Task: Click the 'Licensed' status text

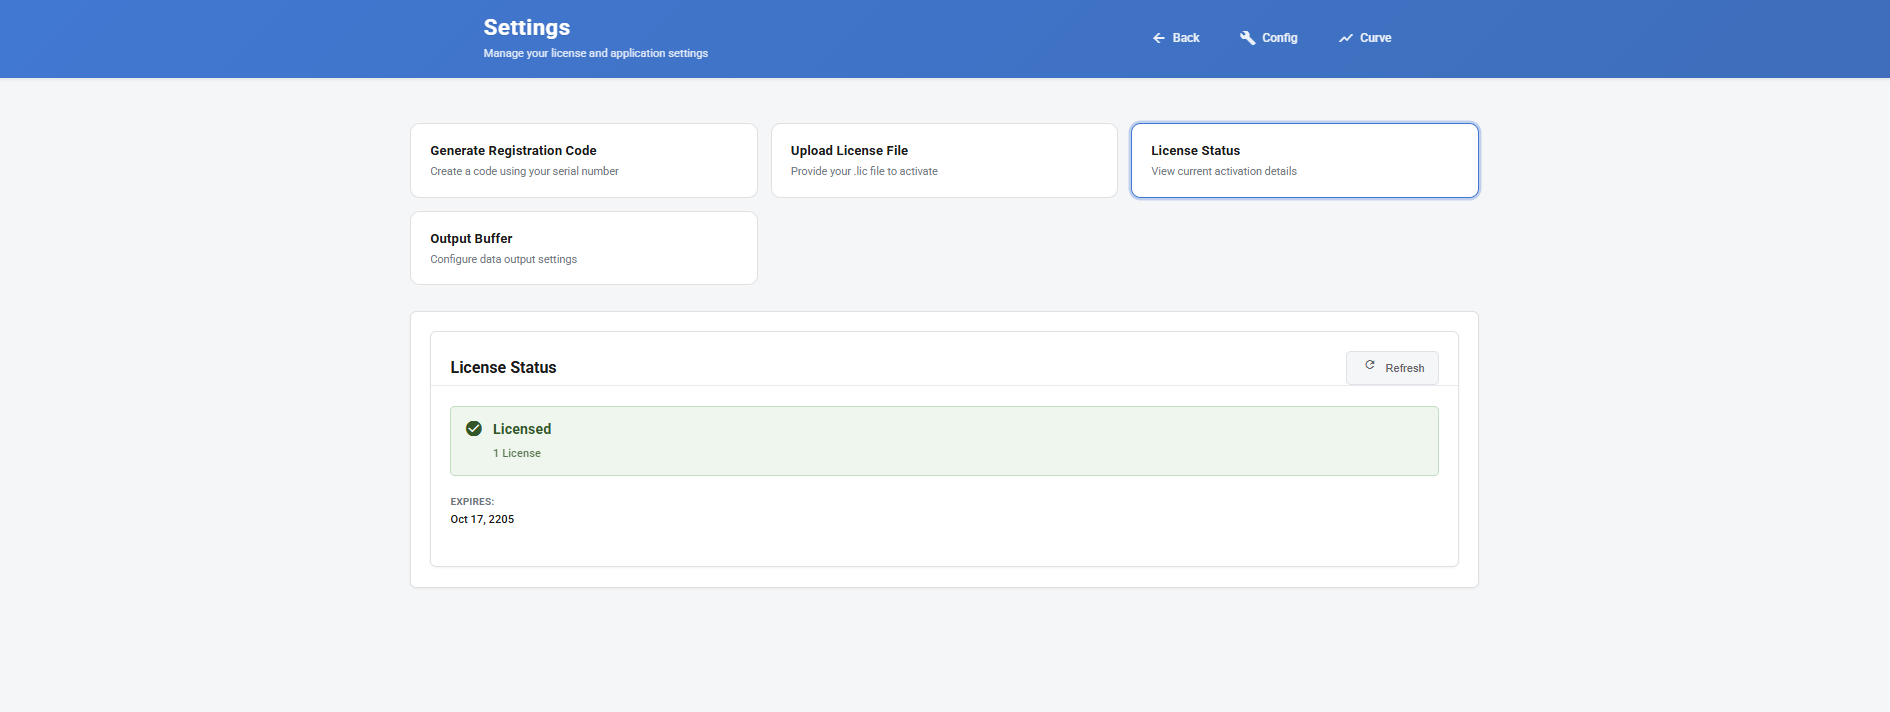Action: (x=522, y=429)
